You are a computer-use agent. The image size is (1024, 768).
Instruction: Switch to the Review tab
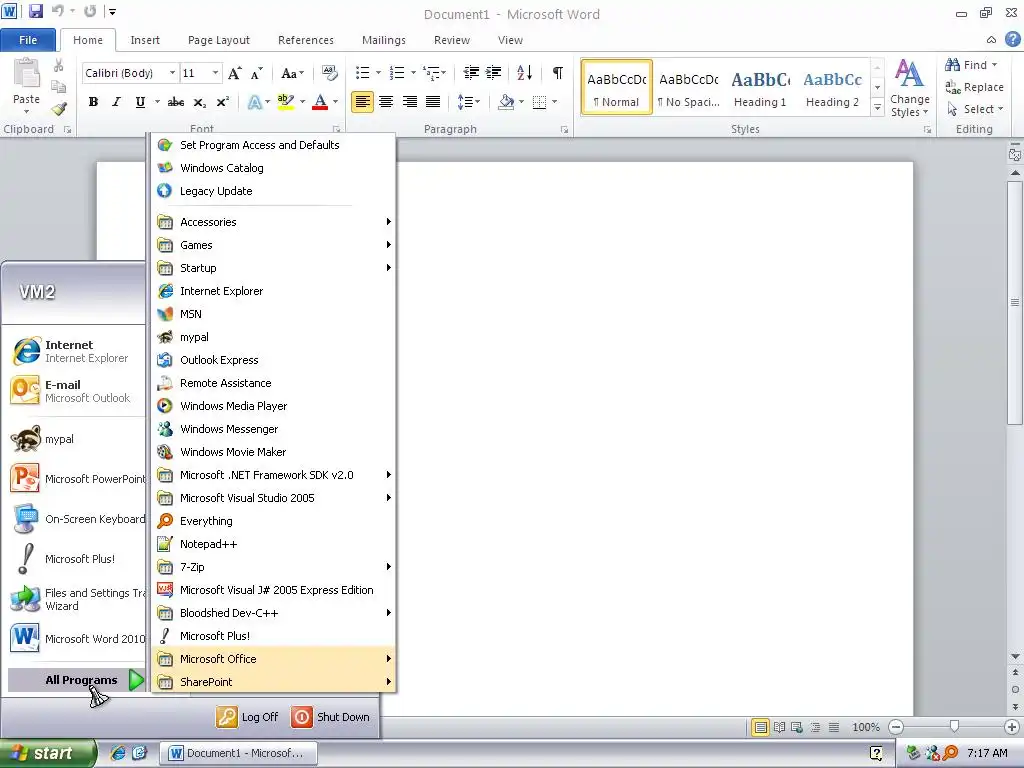(x=452, y=40)
